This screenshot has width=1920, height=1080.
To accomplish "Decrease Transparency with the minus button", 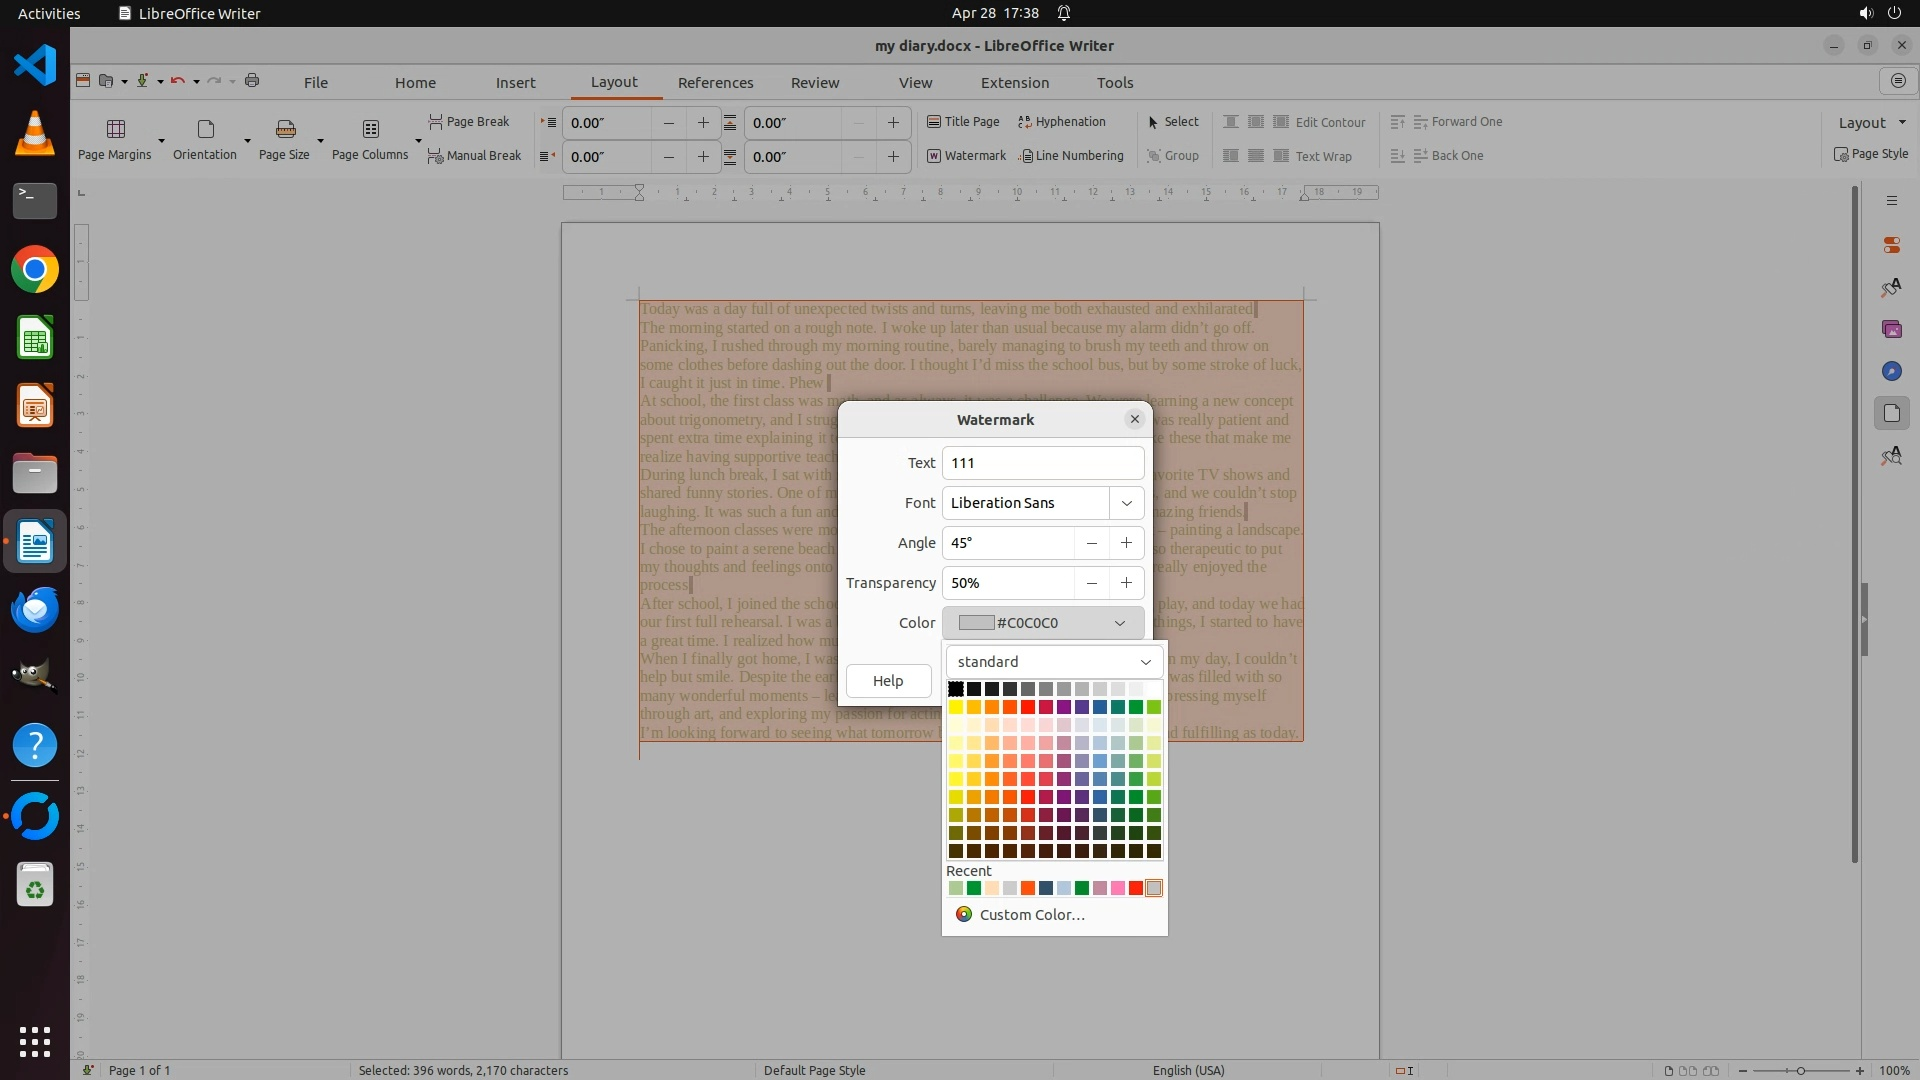I will point(1091,583).
